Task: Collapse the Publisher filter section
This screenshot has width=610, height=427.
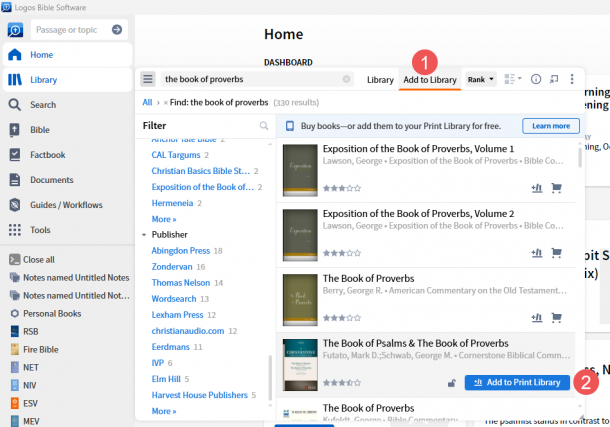Action: 144,235
